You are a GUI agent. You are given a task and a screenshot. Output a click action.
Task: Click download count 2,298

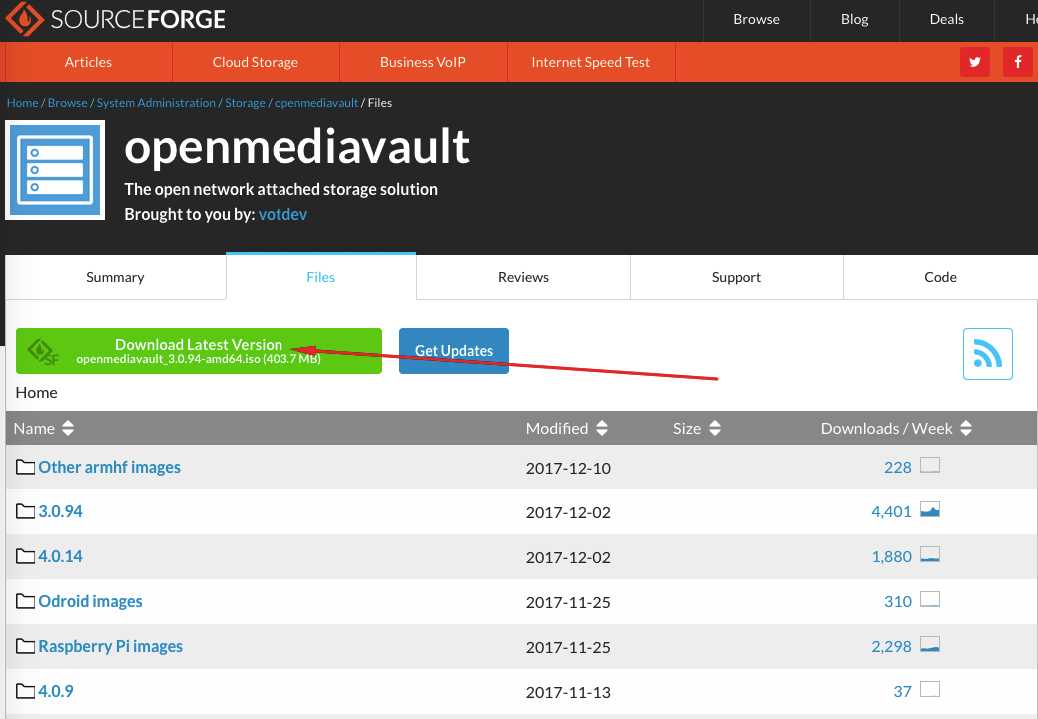891,646
